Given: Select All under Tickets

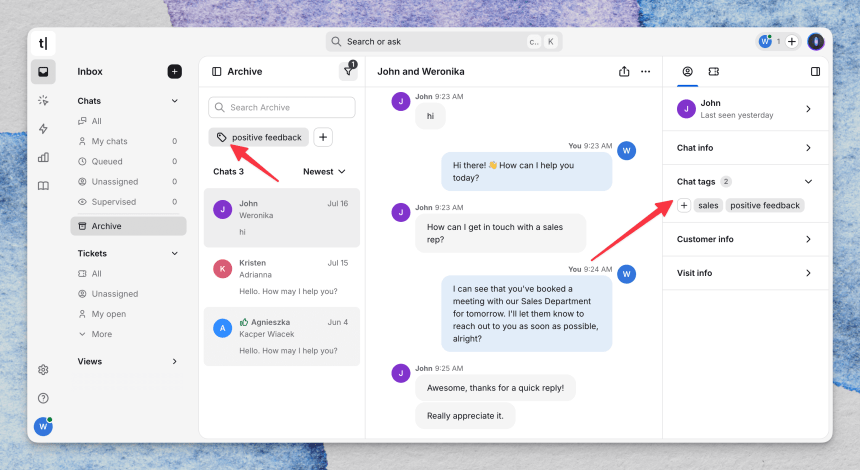Looking at the screenshot, I should tap(128, 274).
